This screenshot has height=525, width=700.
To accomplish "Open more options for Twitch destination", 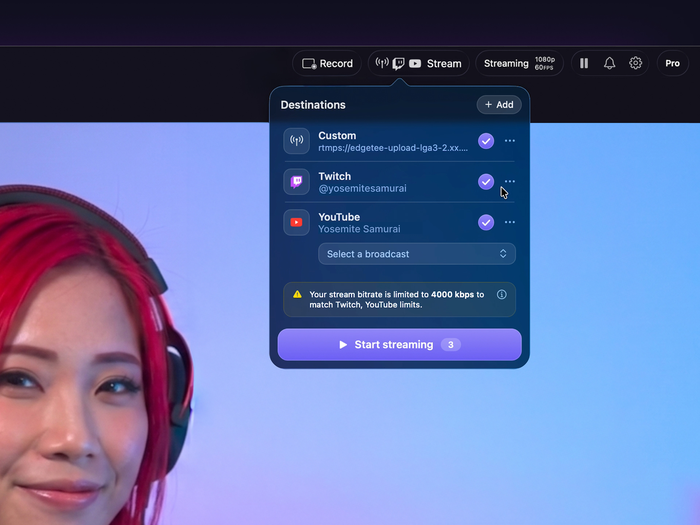I will (x=510, y=181).
